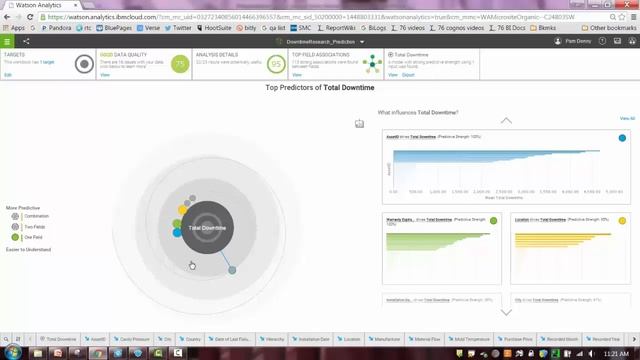Click the Top Field Associations network icon
640x360 pixels.
372,64
